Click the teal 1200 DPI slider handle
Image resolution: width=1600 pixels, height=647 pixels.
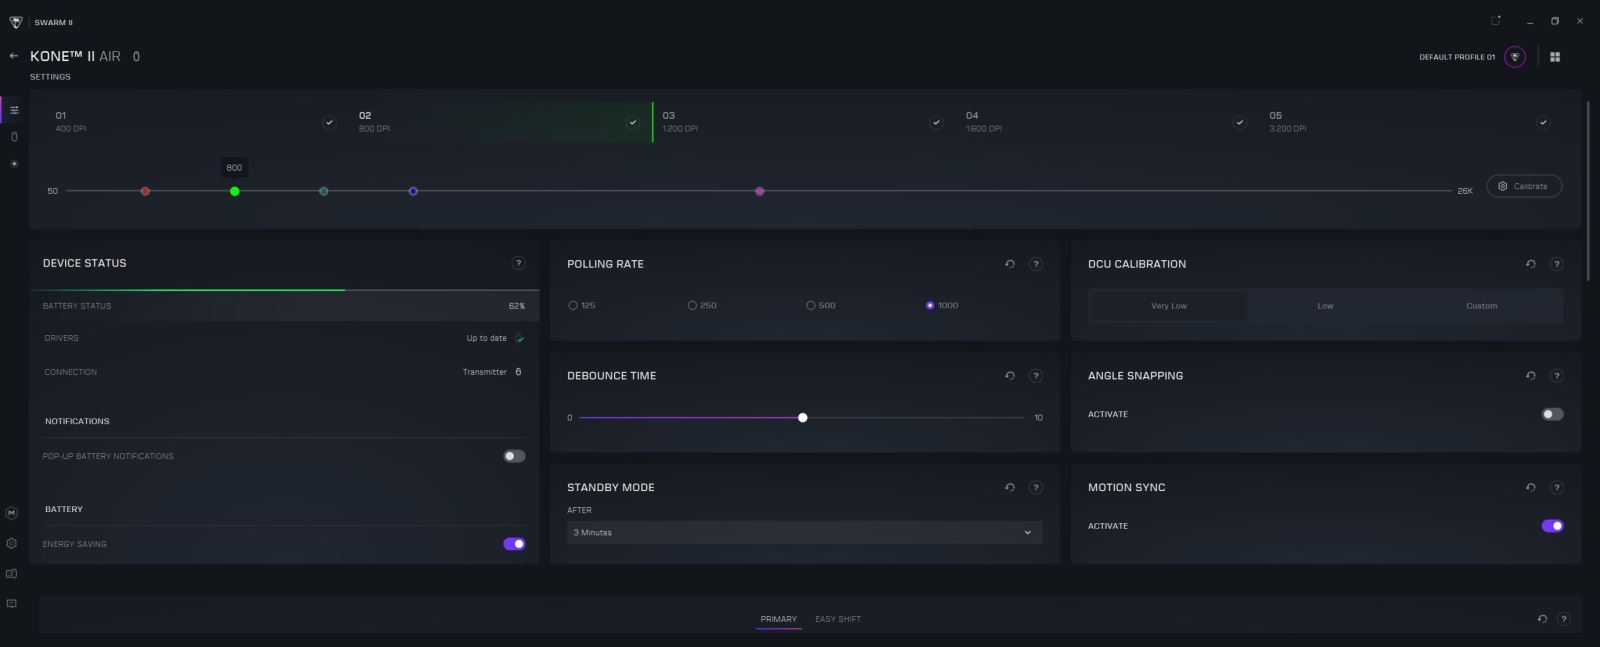coord(324,191)
